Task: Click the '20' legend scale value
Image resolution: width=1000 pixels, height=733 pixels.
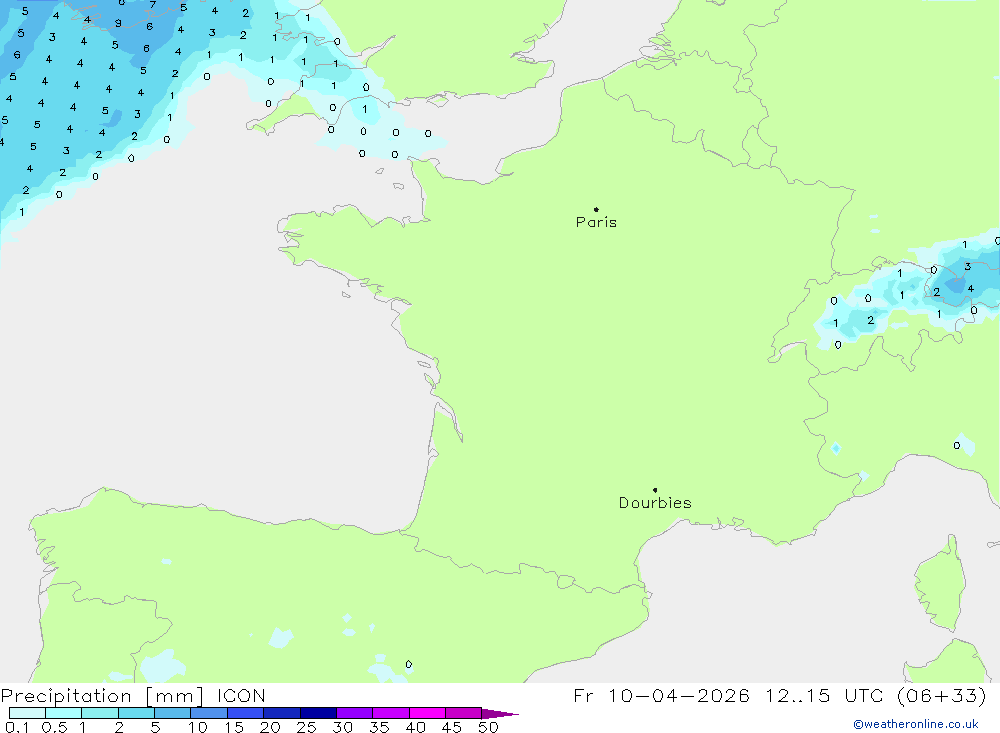Action: pos(270,727)
